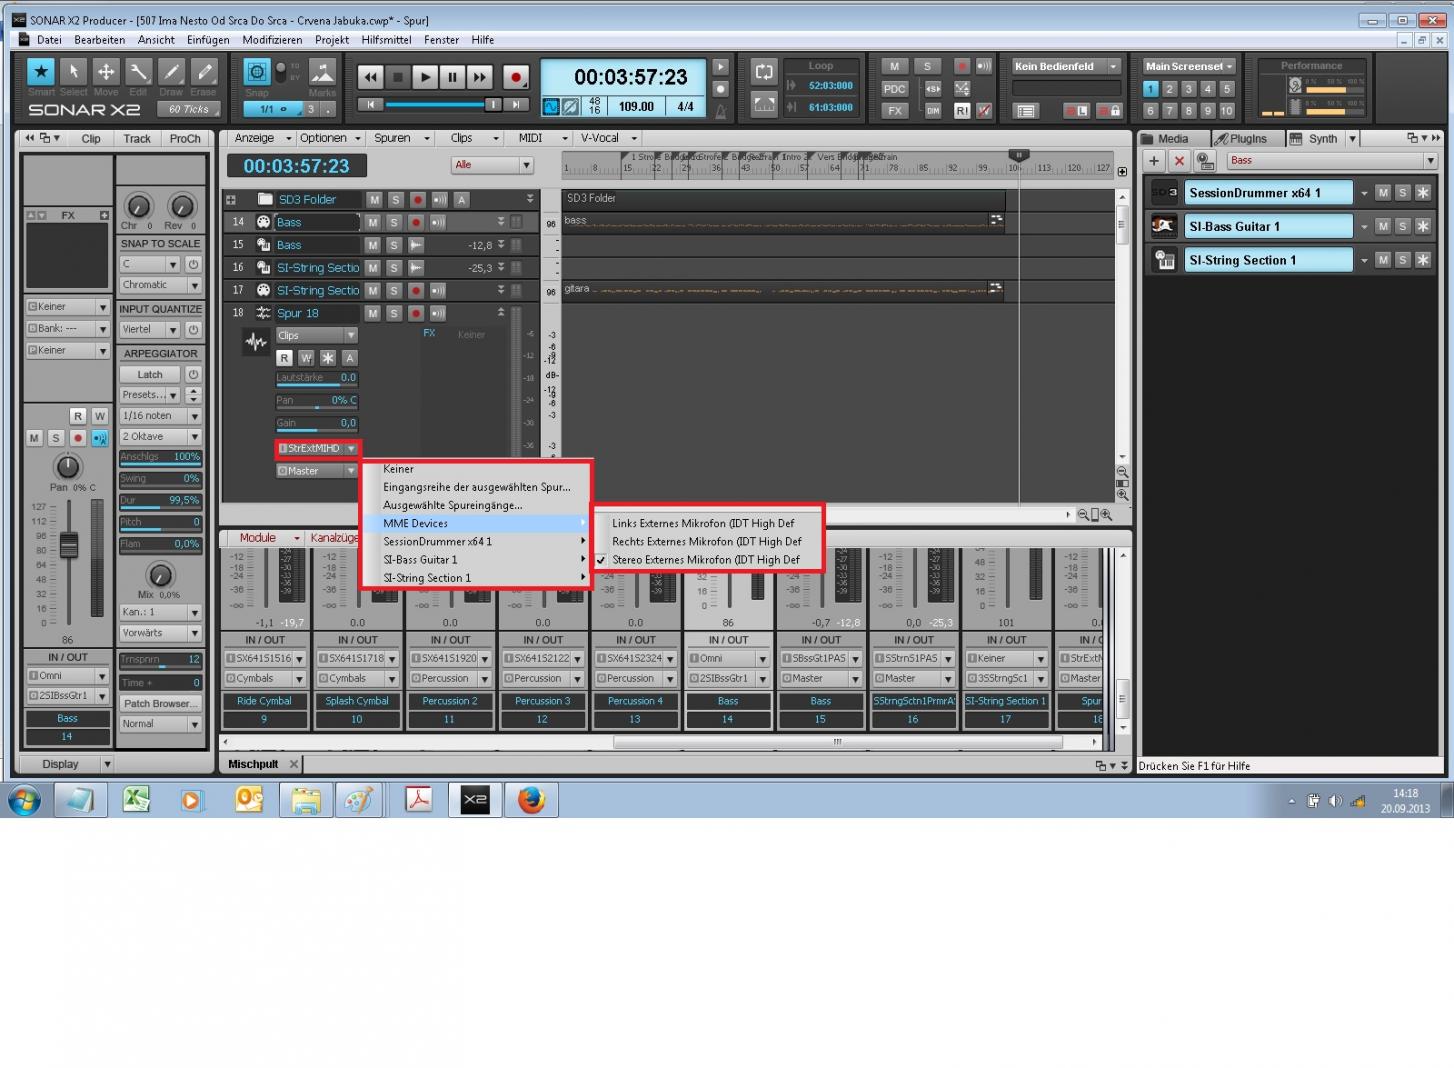Mute SessionDrummer x64 1 in Synth rack

click(1383, 193)
